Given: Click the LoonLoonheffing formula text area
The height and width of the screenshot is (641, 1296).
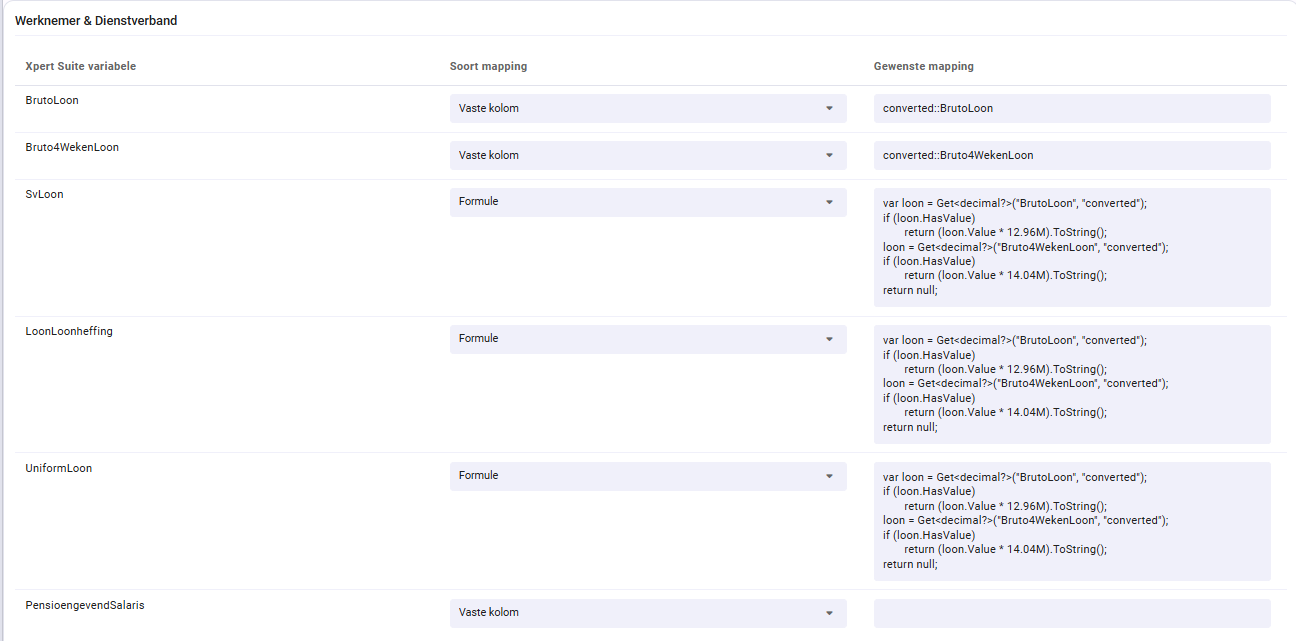Looking at the screenshot, I should coord(1072,384).
